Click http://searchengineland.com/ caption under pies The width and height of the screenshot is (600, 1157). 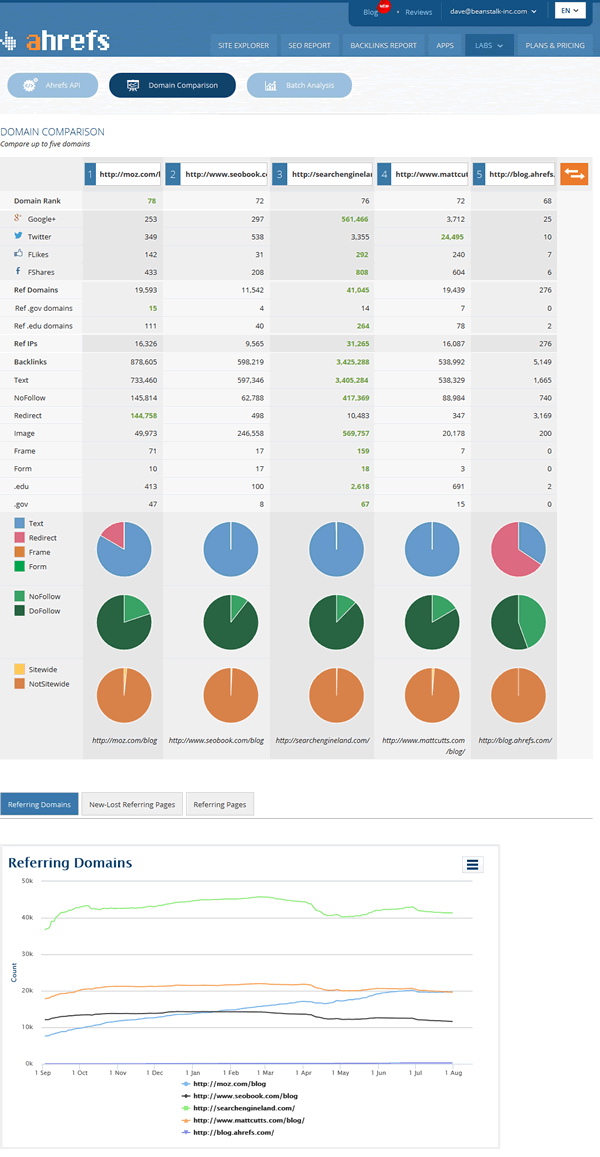tap(323, 740)
